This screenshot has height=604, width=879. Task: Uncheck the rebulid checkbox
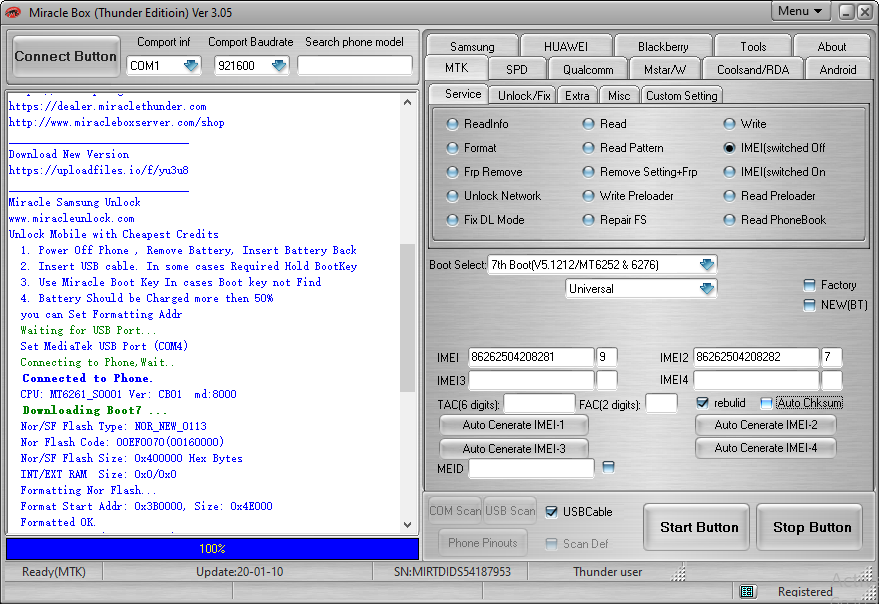(x=702, y=403)
